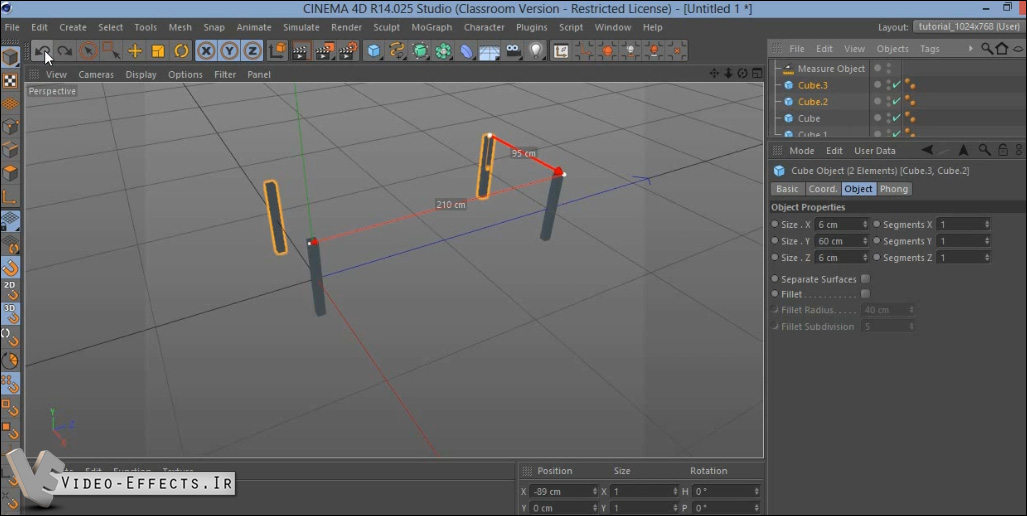
Task: Click the Make Editable icon
Action: pyautogui.click(x=10, y=57)
